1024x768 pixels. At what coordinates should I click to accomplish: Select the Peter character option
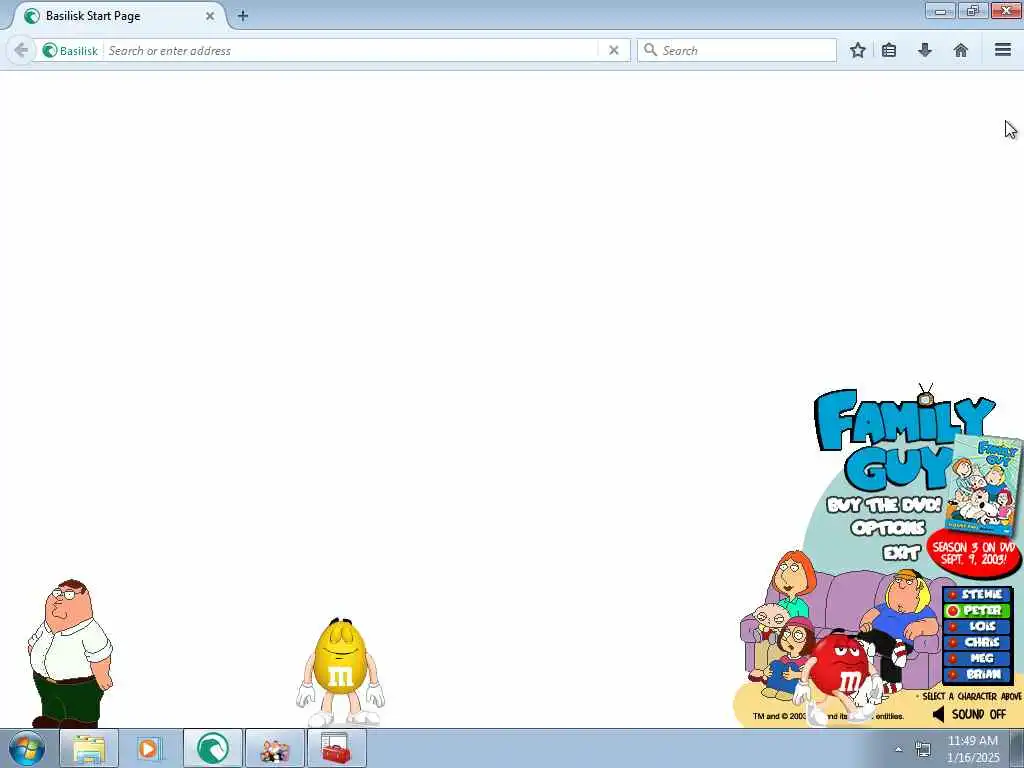[978, 611]
